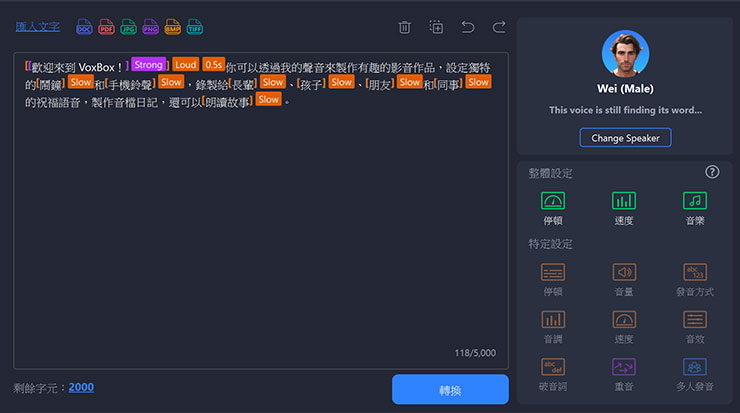
Task: Select 音量 volume setting
Action: (624, 279)
